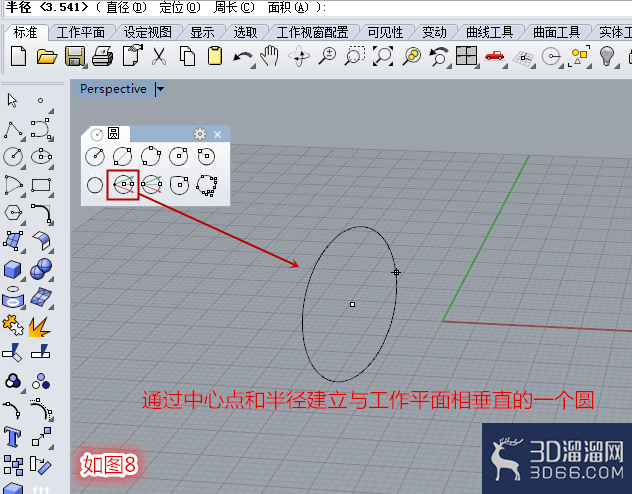Click the Zoom extents icon
The height and width of the screenshot is (494, 632).
pos(383,56)
